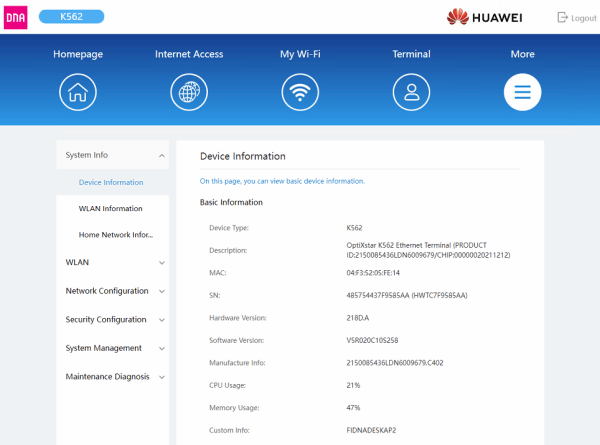Log out using the Logout link
Screen dimensions: 600x445
pos(584,18)
